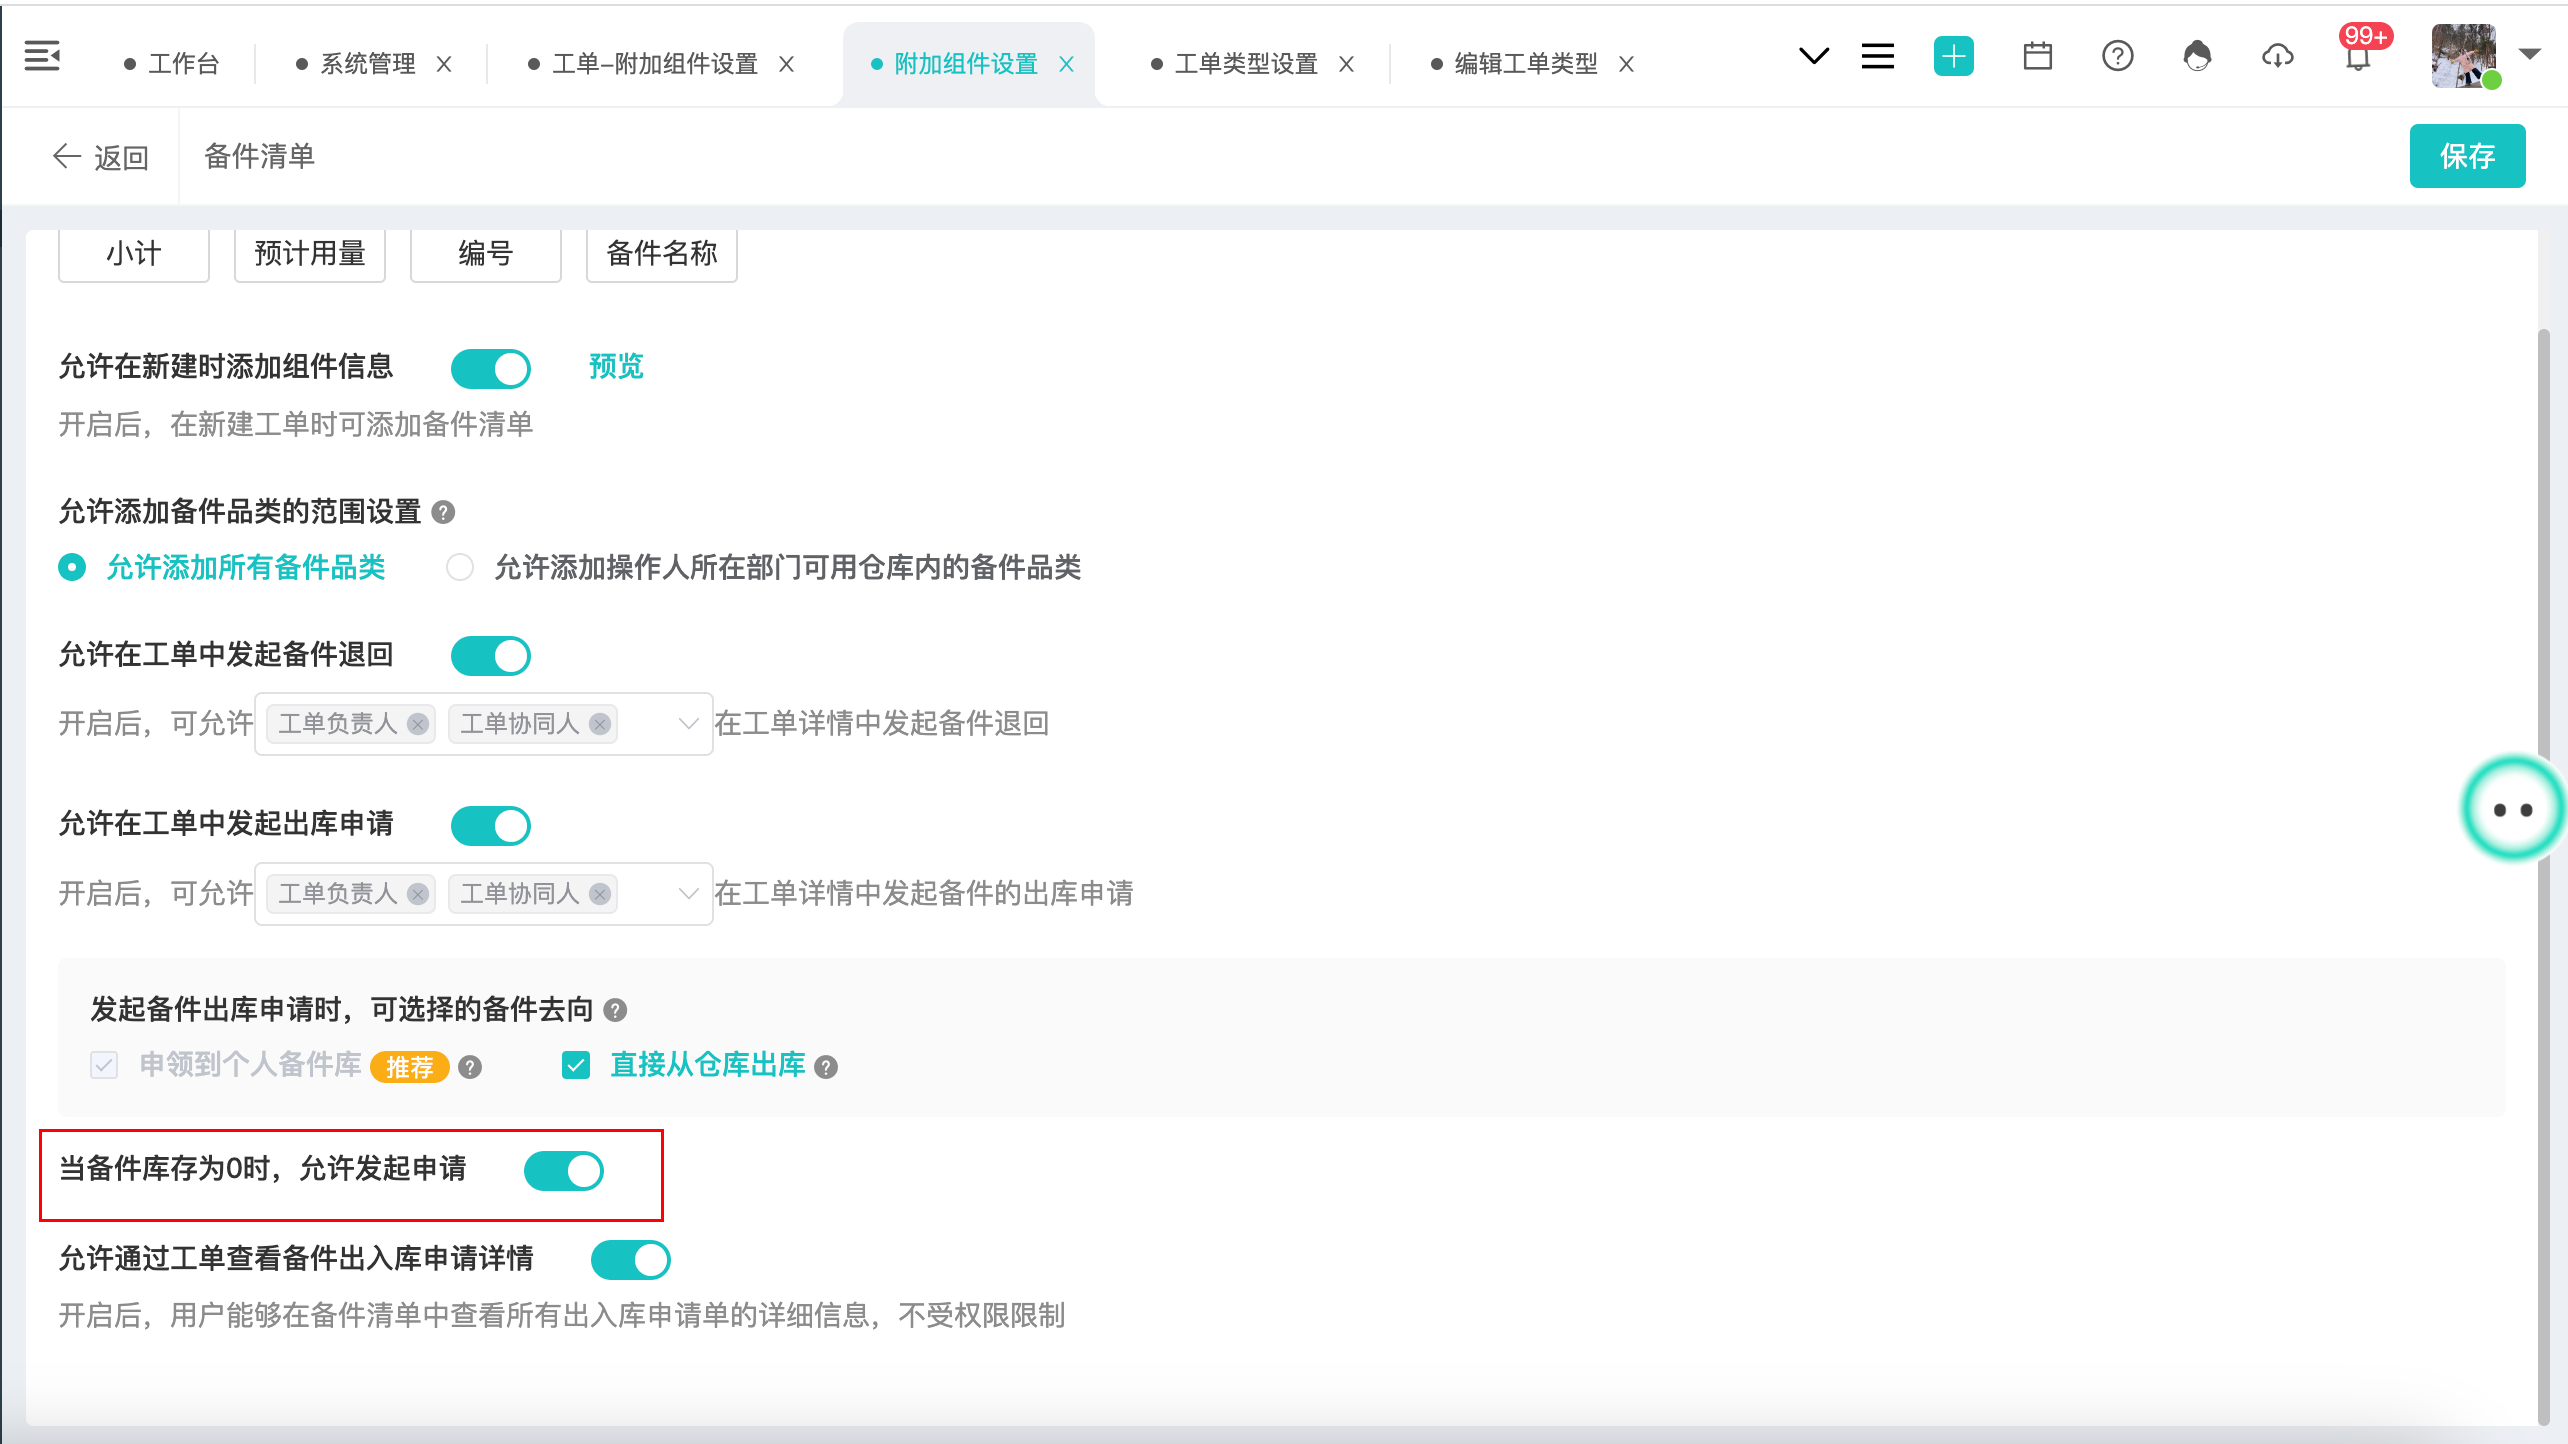This screenshot has width=2568, height=1444.
Task: Click the help question mark icon
Action: [2117, 56]
